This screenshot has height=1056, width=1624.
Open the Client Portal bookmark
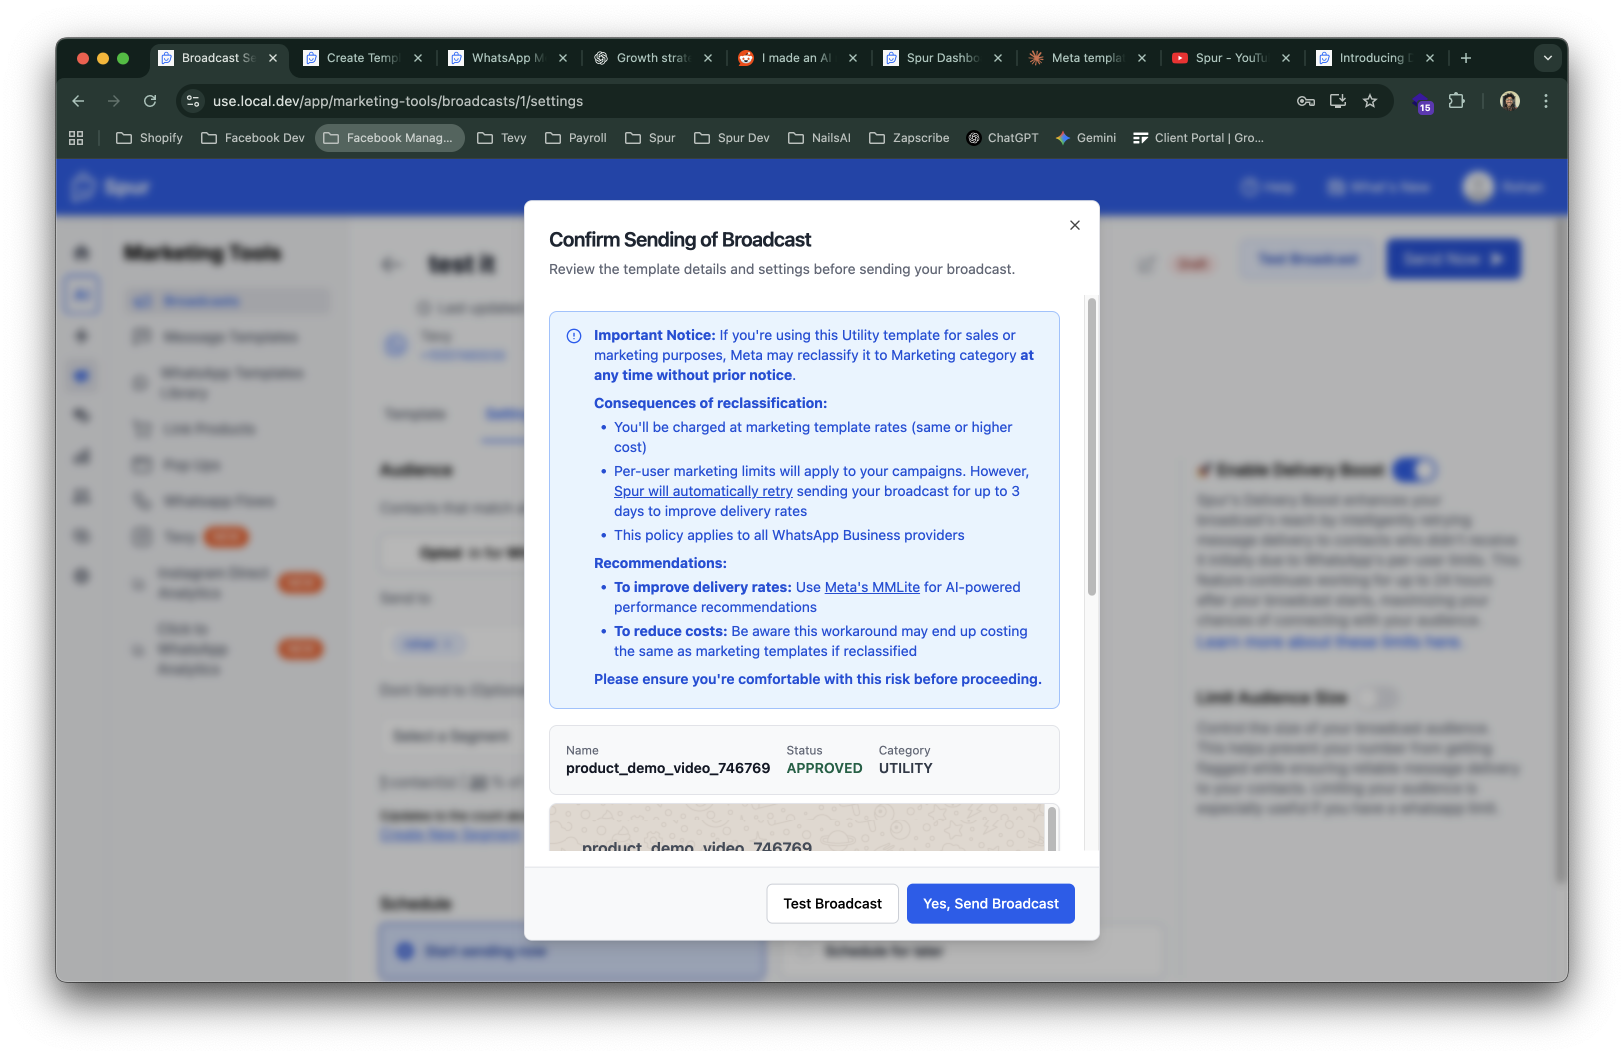1198,138
